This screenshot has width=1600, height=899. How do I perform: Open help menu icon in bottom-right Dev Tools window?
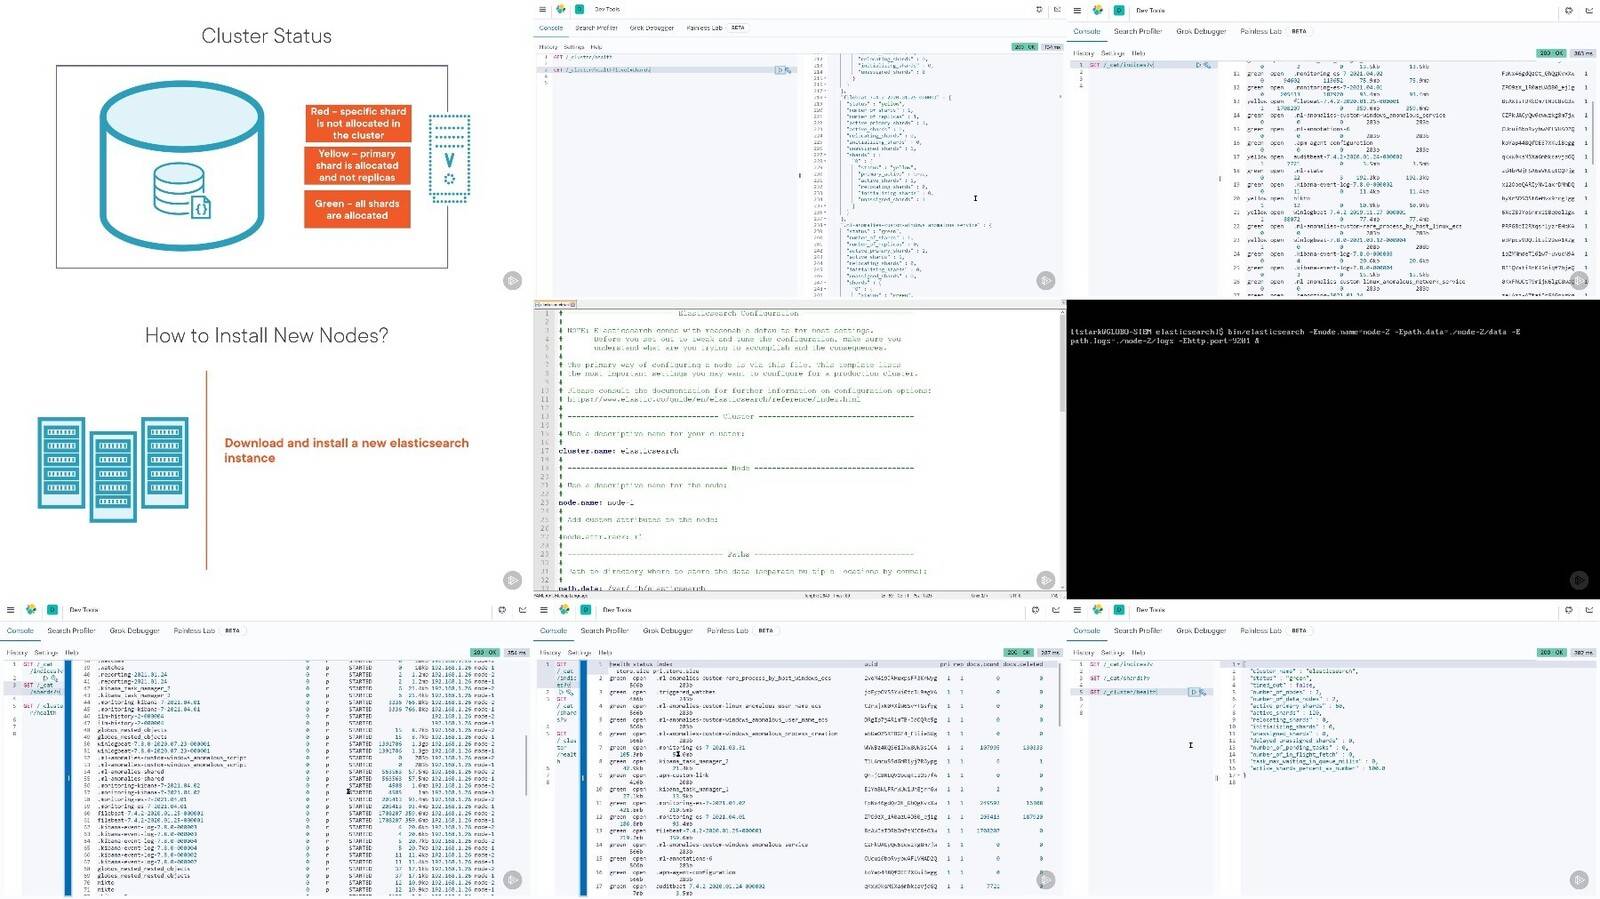[1568, 610]
